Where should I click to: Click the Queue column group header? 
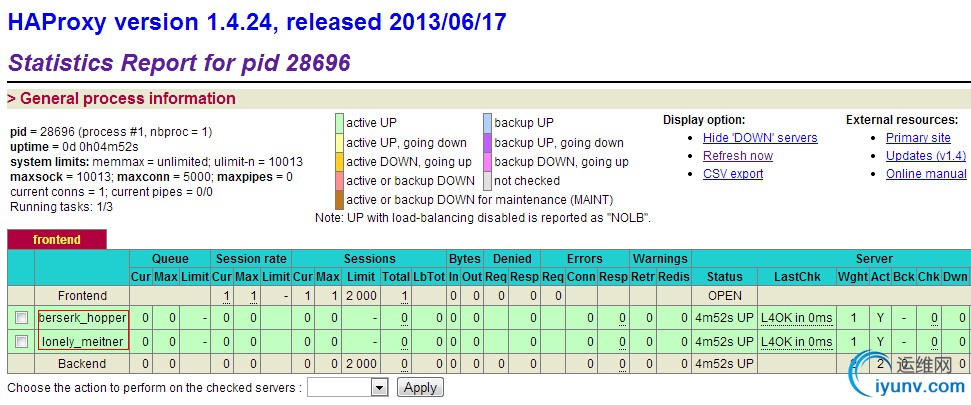click(170, 258)
